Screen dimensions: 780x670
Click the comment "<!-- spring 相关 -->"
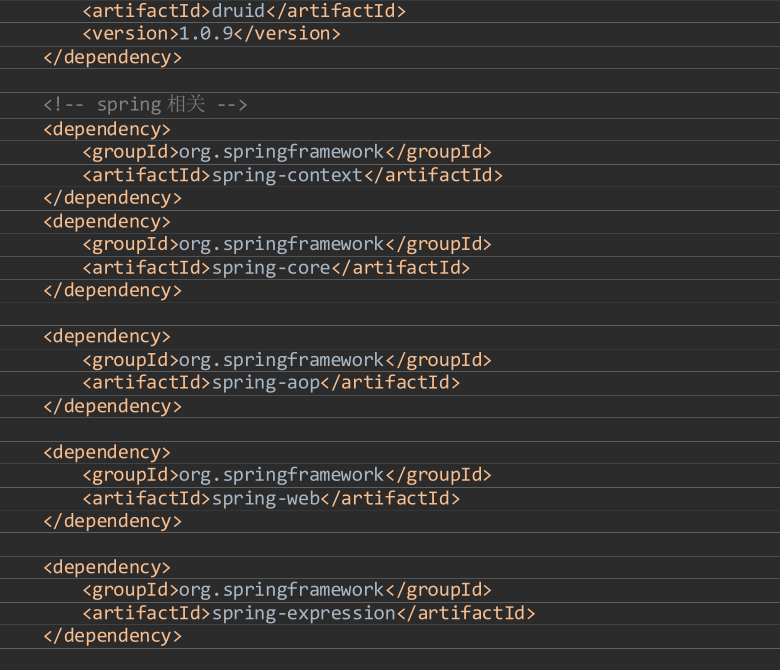coord(145,104)
